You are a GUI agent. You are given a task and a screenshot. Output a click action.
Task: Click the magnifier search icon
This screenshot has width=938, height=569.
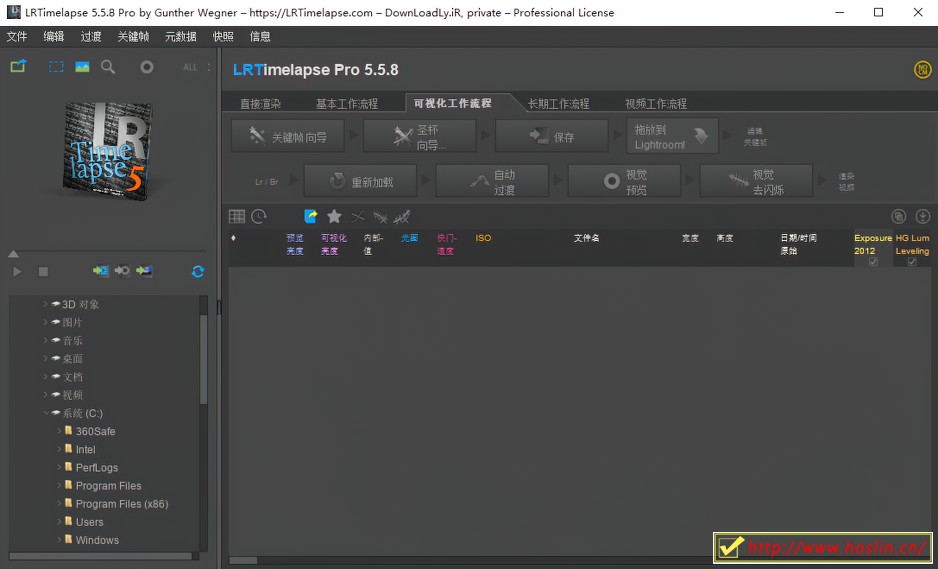pos(108,67)
